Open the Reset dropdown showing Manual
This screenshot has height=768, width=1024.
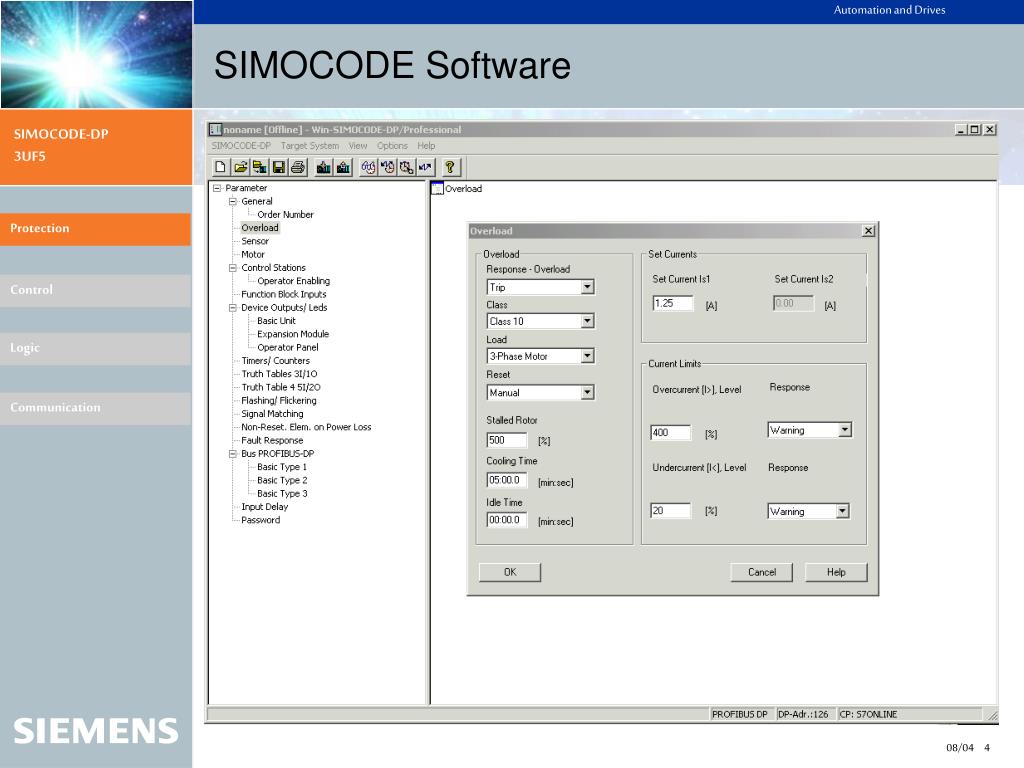[587, 392]
